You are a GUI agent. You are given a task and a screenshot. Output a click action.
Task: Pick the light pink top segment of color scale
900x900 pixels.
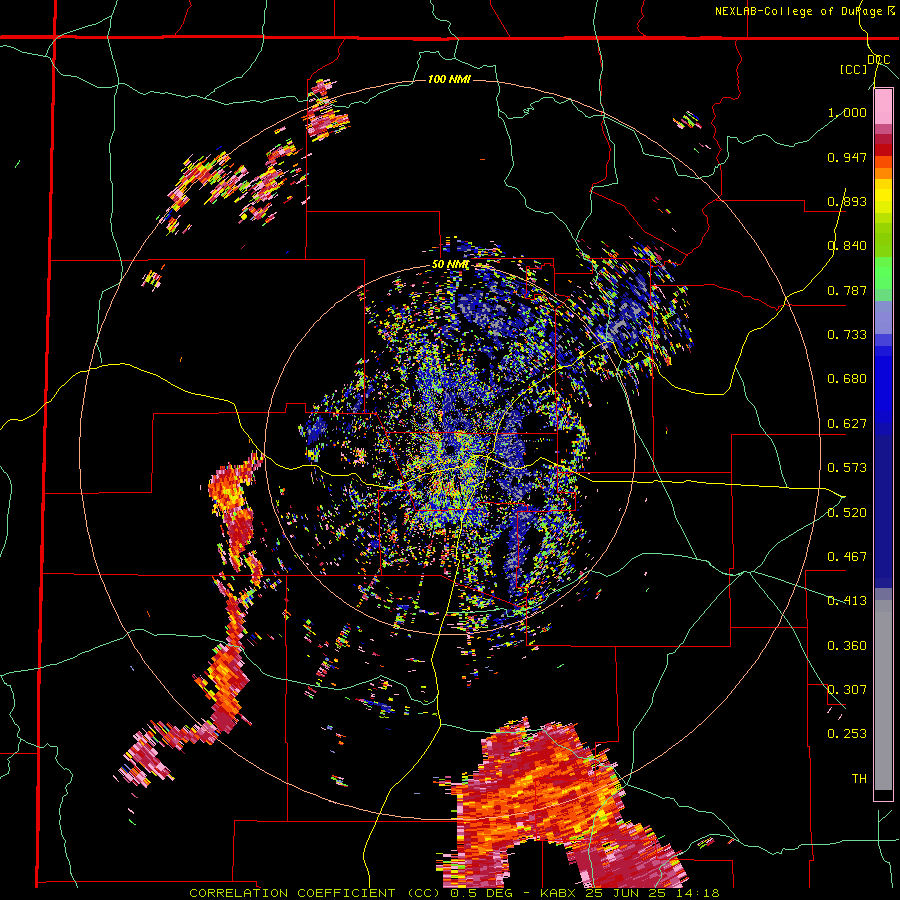[x=883, y=107]
